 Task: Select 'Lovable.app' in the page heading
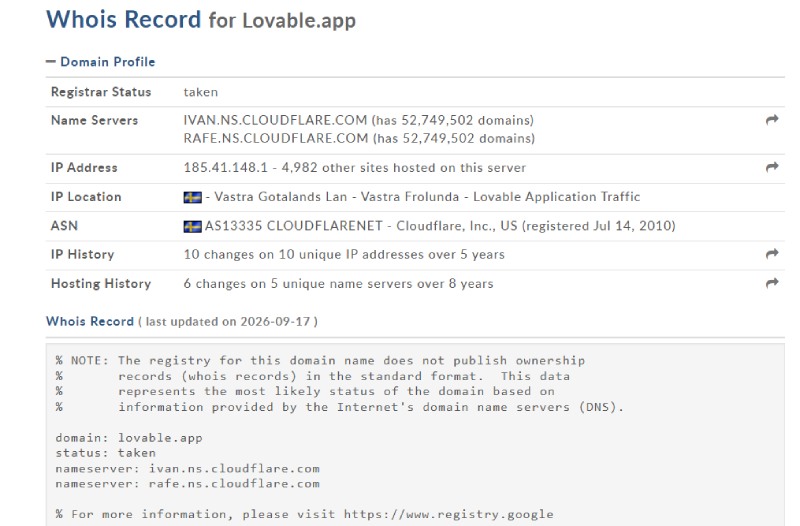tap(299, 21)
